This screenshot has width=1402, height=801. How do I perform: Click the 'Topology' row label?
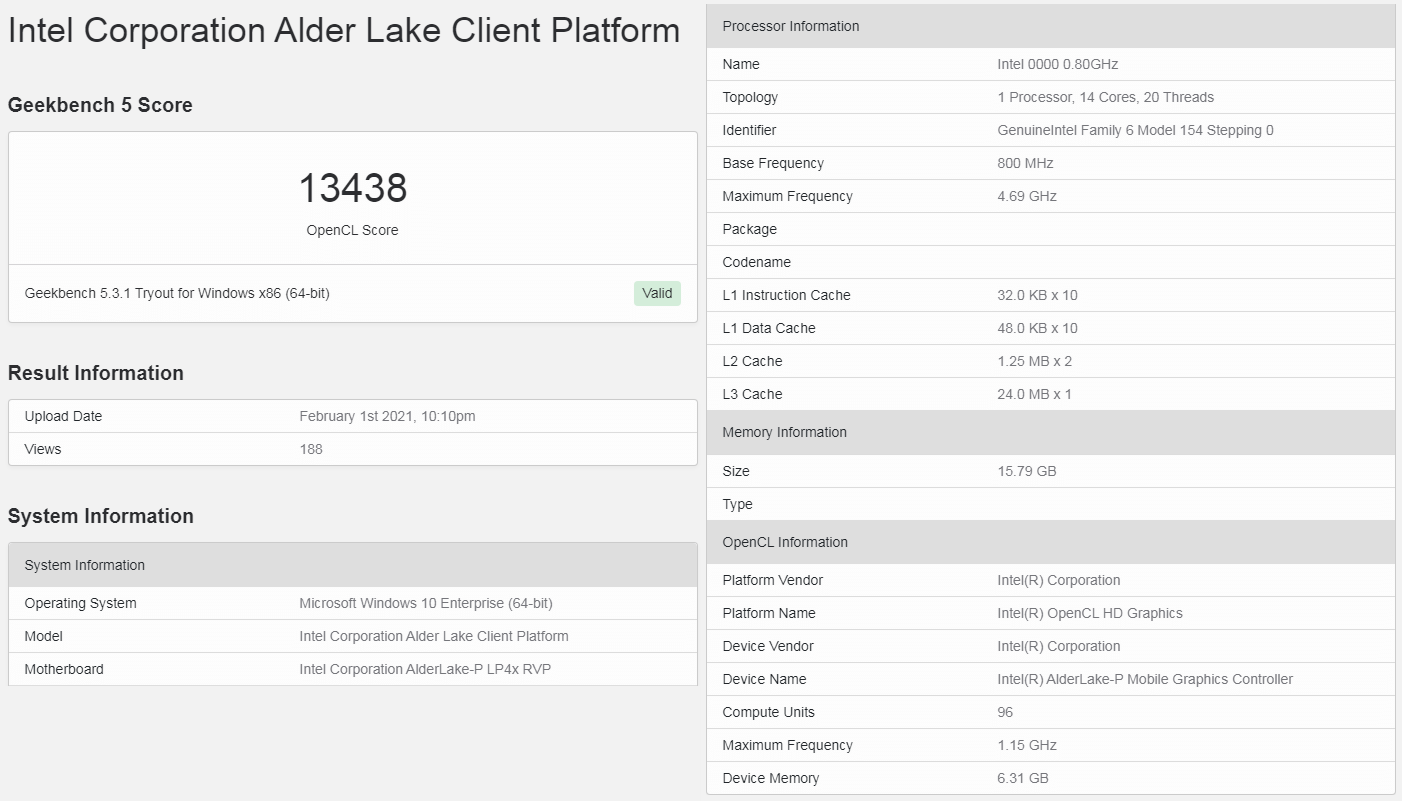pos(750,97)
